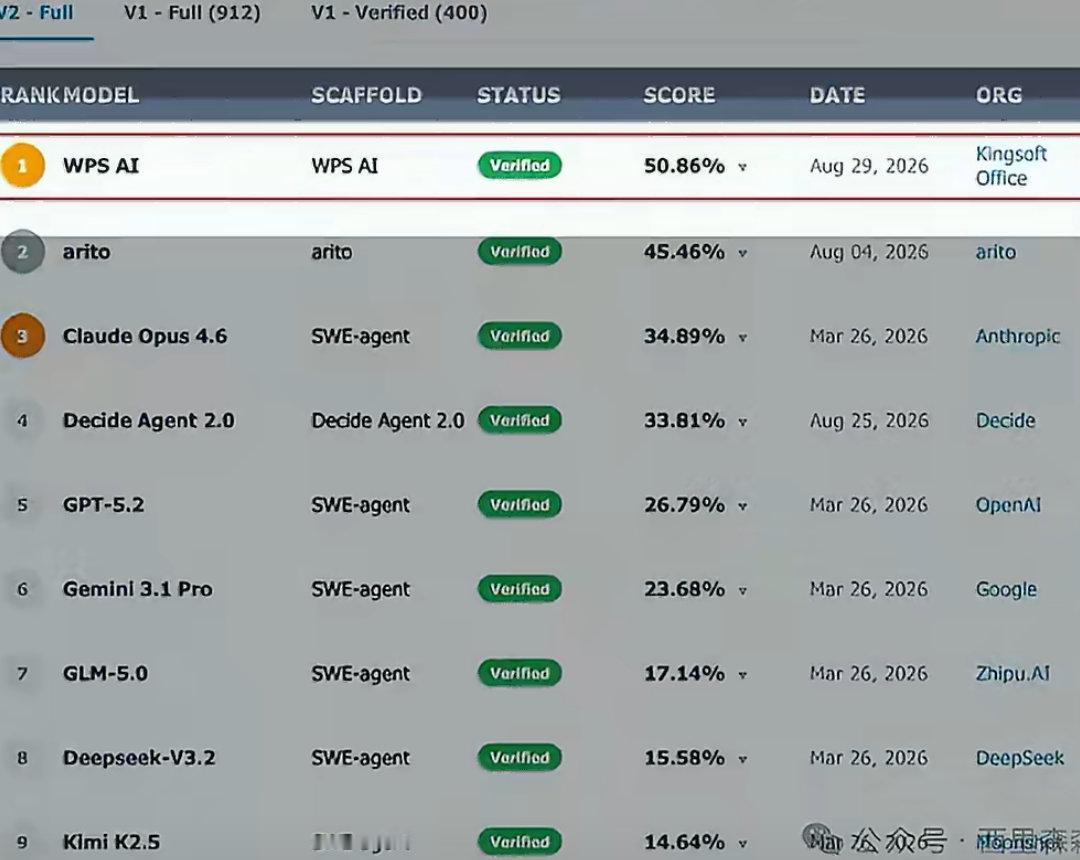The height and width of the screenshot is (860, 1080).
Task: Open the OpenAI organization link
Action: [x=1008, y=505]
